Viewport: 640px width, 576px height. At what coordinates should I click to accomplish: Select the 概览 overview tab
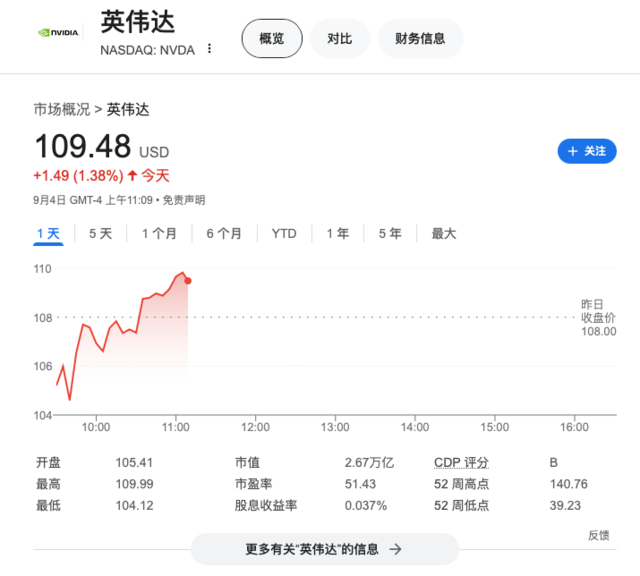[x=272, y=38]
